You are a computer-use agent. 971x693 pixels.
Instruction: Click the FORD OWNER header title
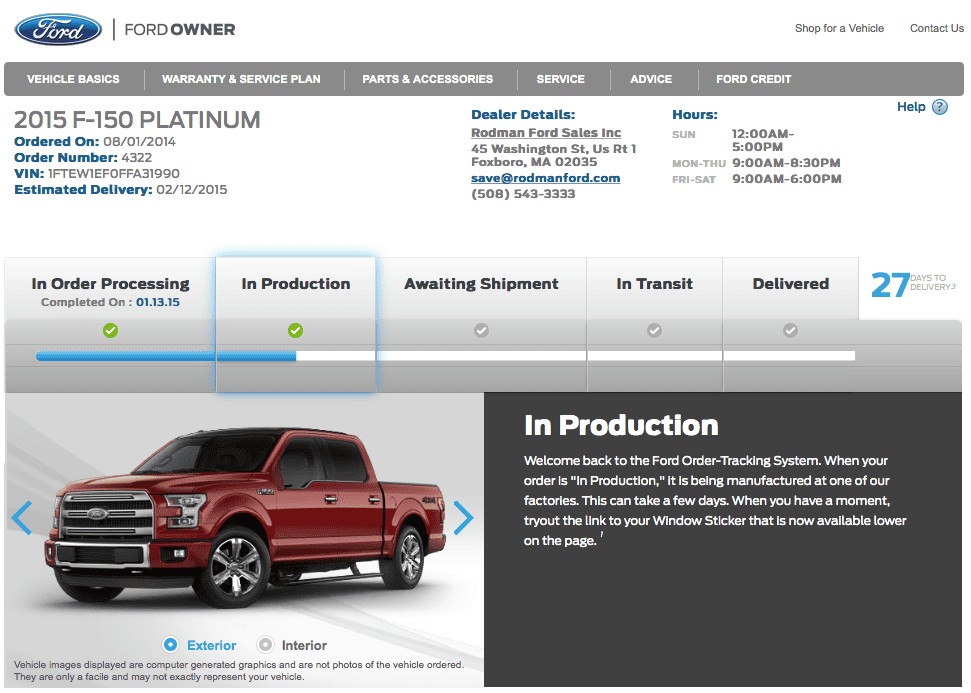[x=180, y=30]
